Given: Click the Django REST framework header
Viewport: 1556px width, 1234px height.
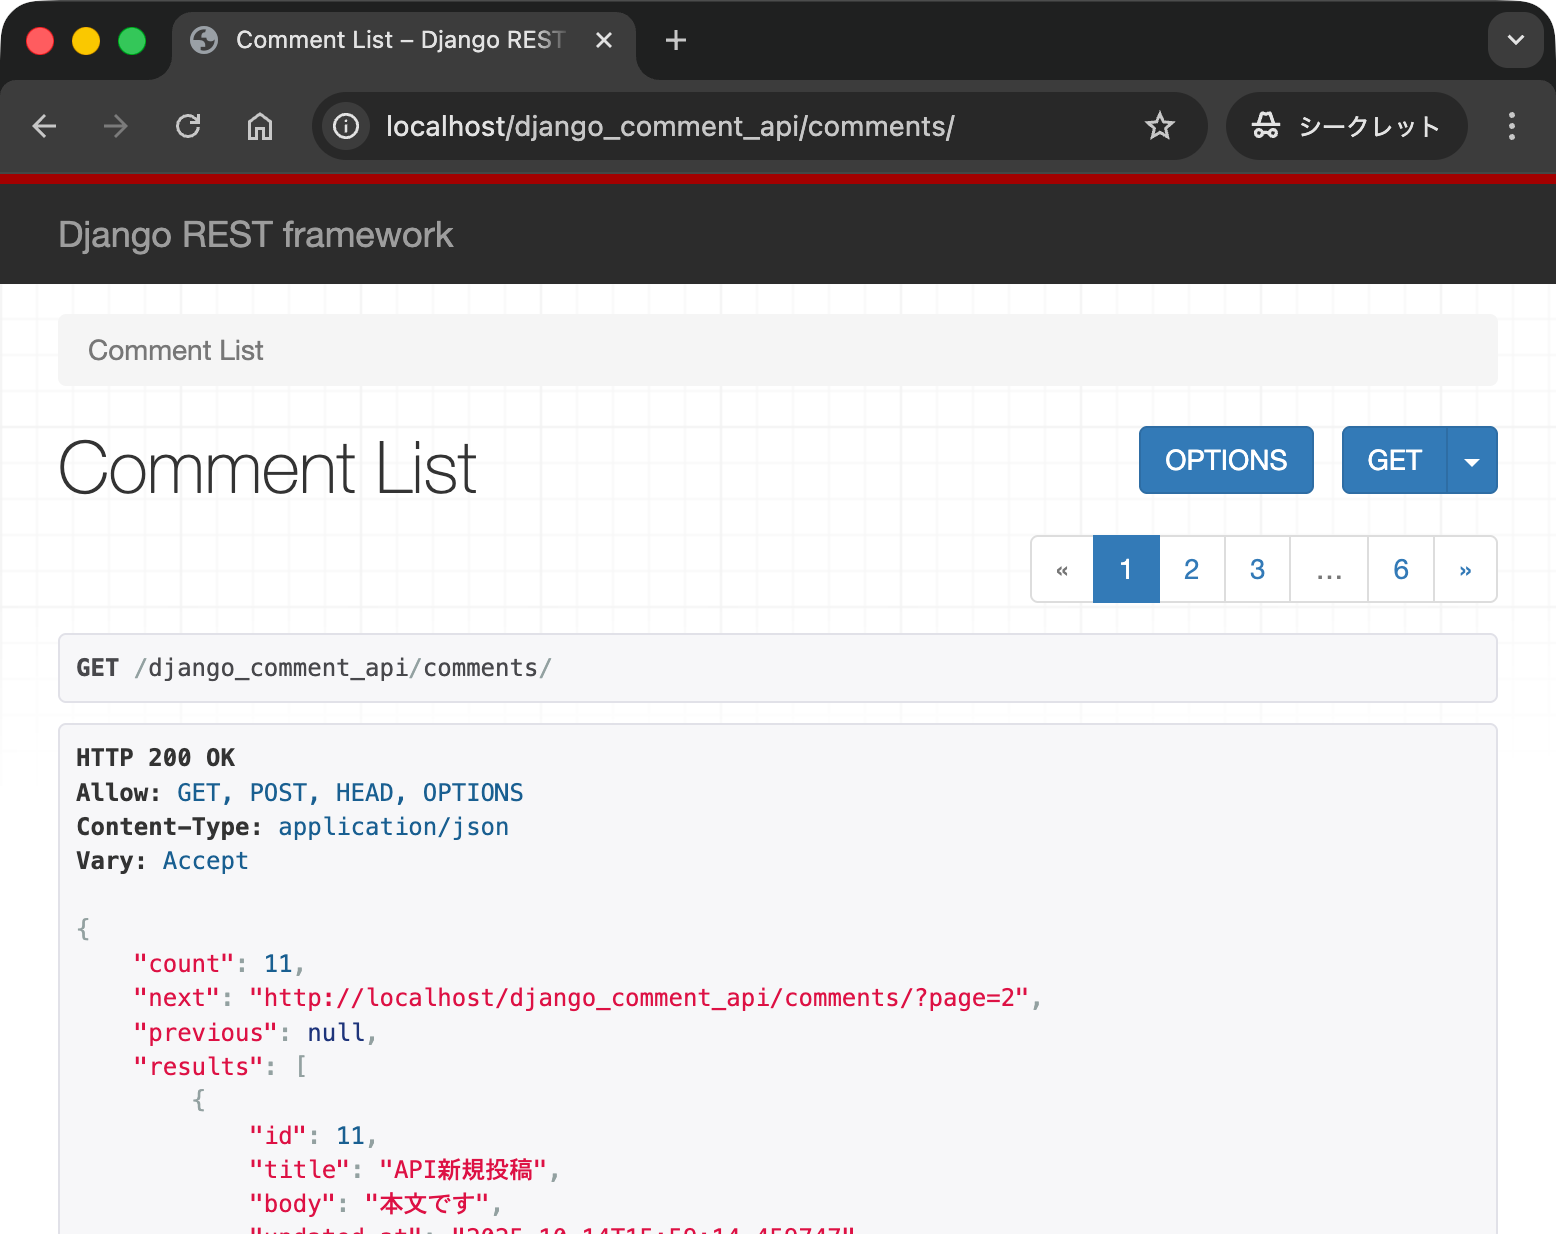Looking at the screenshot, I should (256, 234).
